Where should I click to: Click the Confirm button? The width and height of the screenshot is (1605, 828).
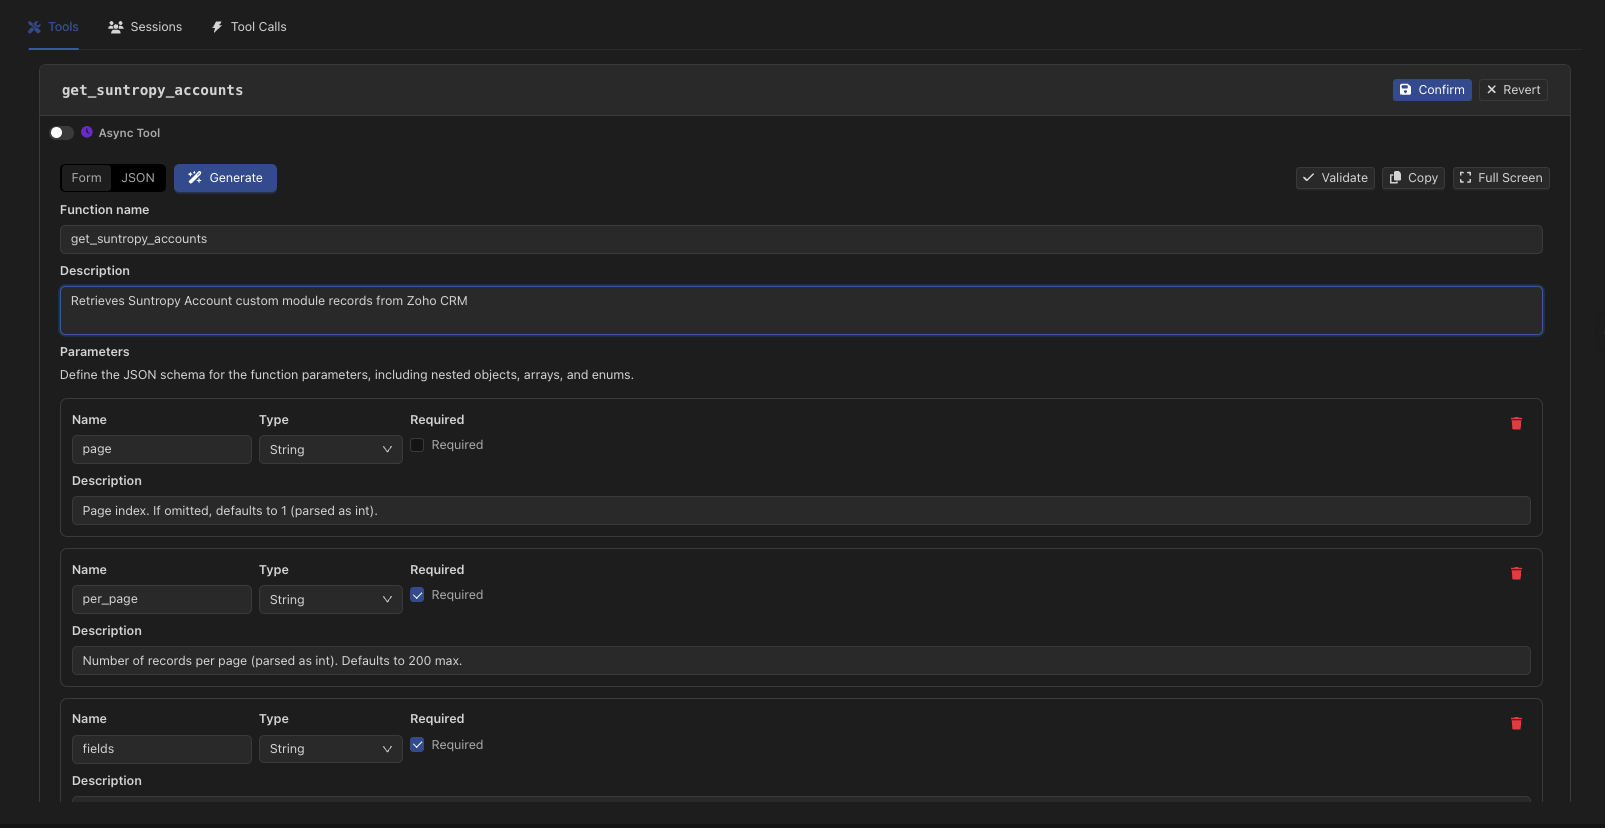pos(1432,90)
